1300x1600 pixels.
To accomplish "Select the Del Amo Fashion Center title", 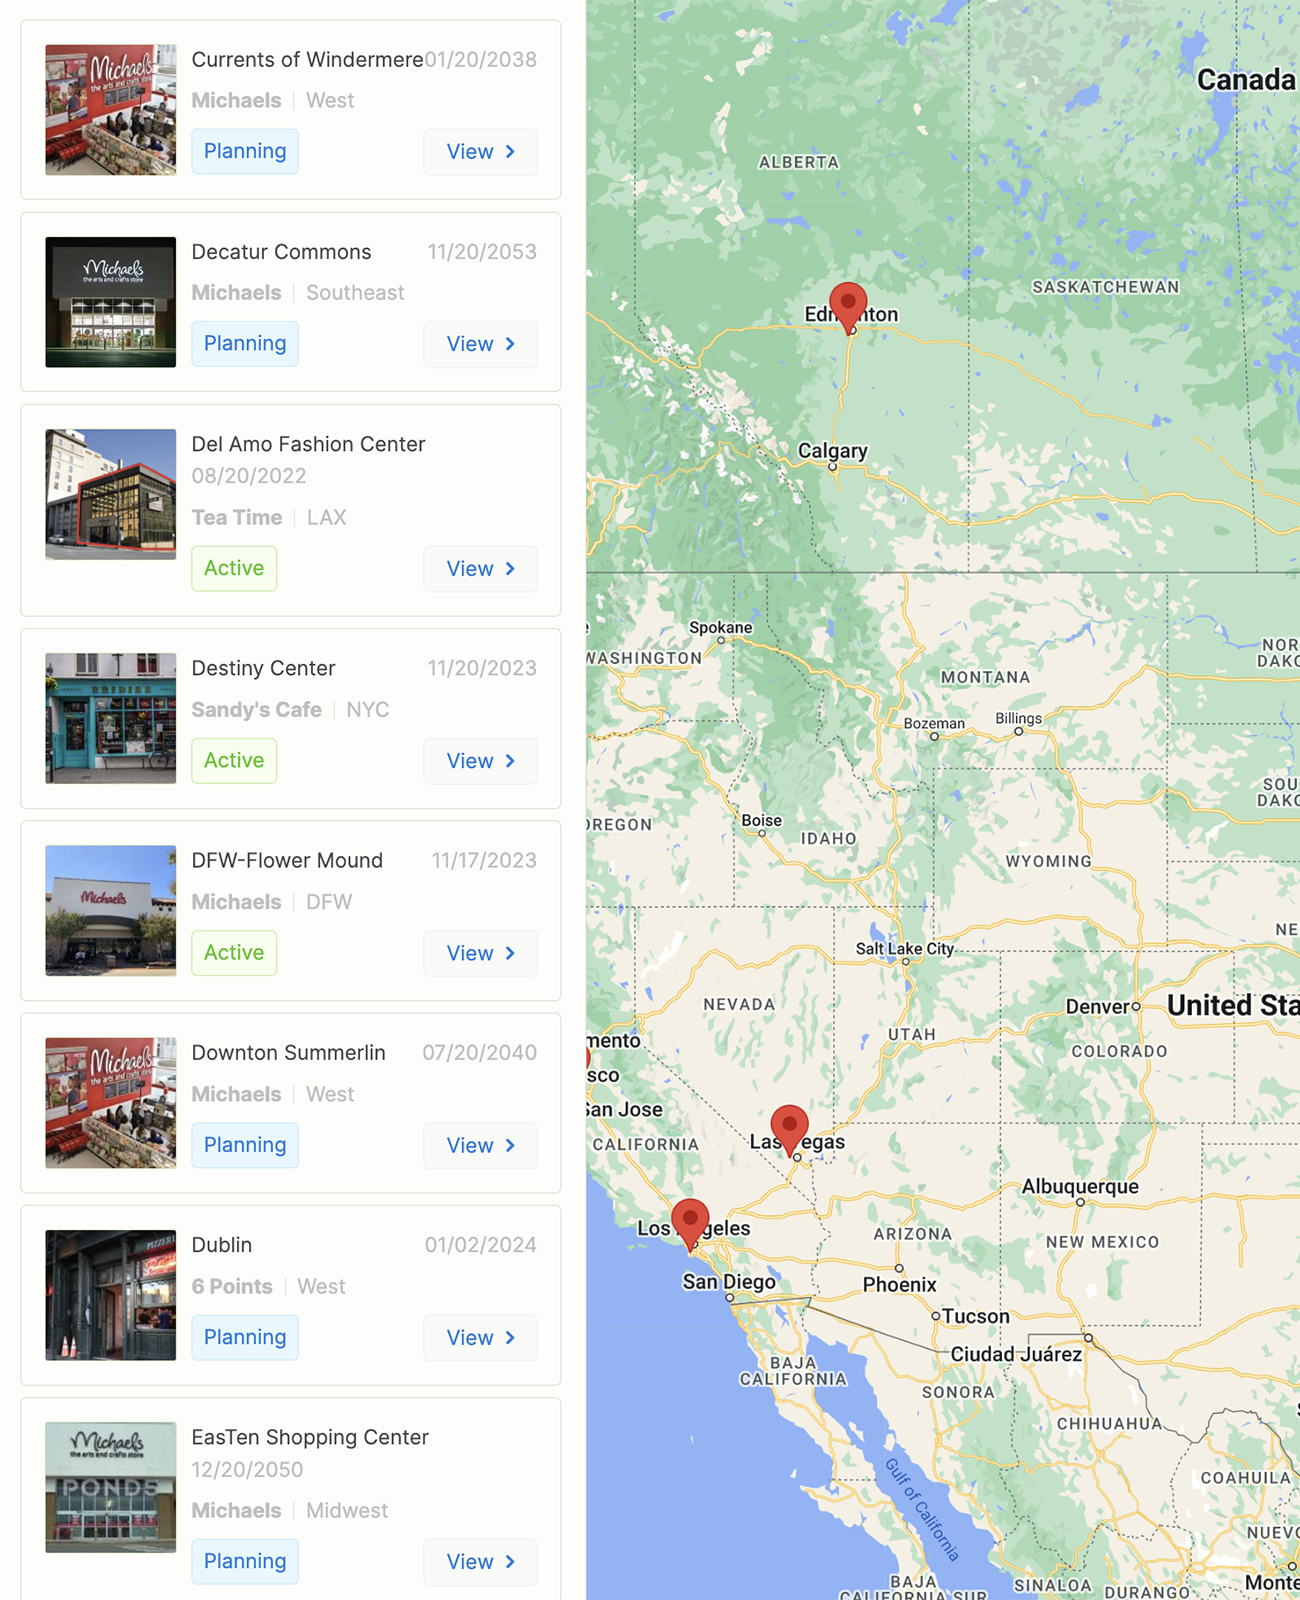I will point(309,444).
